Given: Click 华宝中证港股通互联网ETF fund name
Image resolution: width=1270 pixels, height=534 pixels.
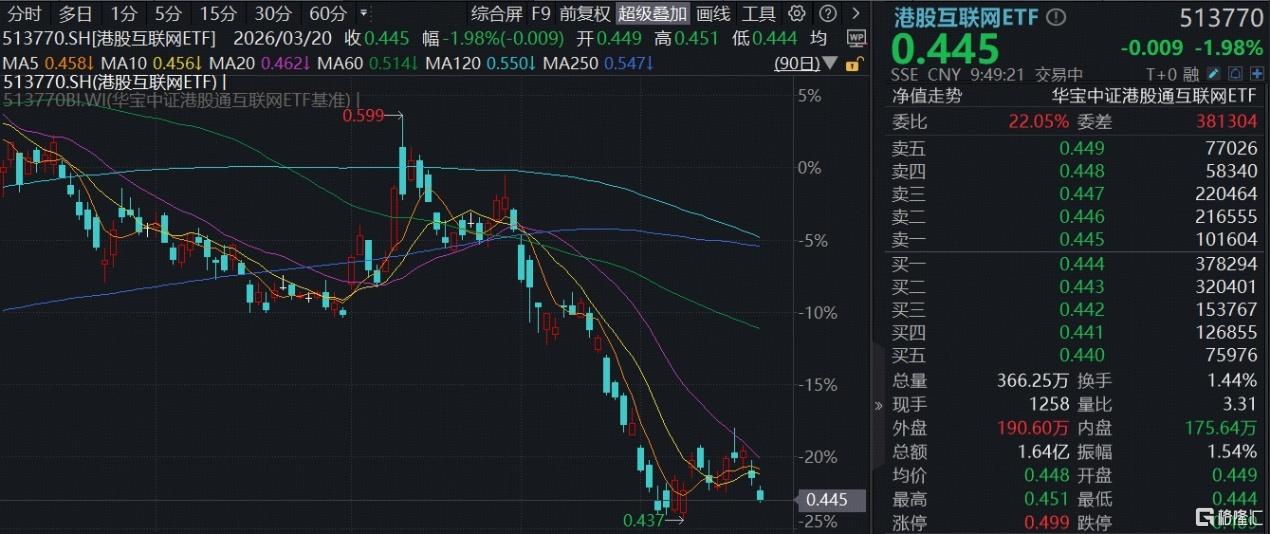Looking at the screenshot, I should (1154, 96).
